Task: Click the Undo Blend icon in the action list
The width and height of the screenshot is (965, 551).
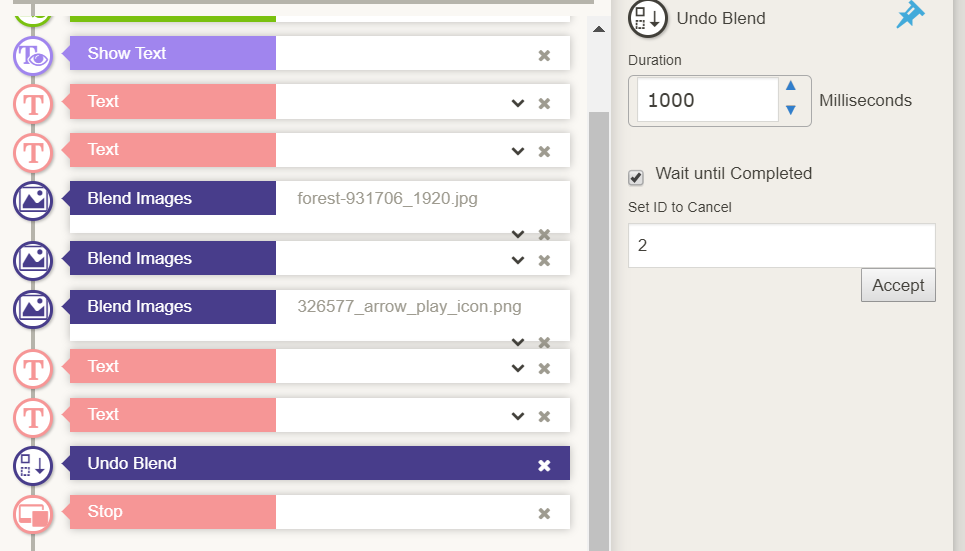Action: [33, 465]
